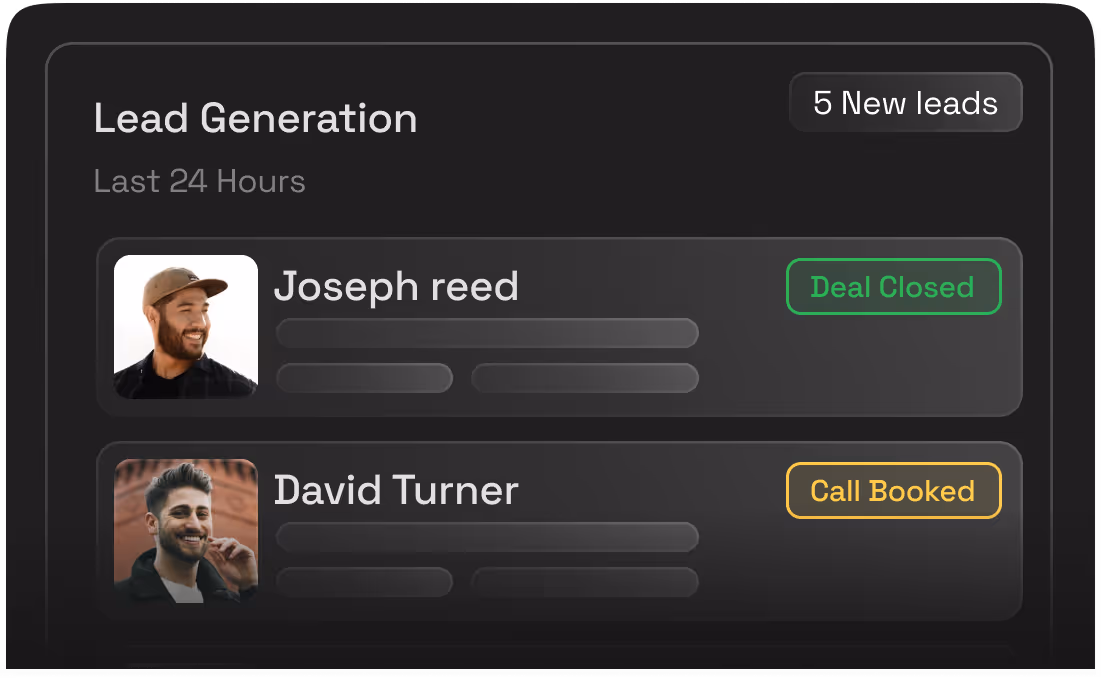The width and height of the screenshot is (1101, 678).
Task: Toggle Call Booked status for David Turner
Action: 893,490
